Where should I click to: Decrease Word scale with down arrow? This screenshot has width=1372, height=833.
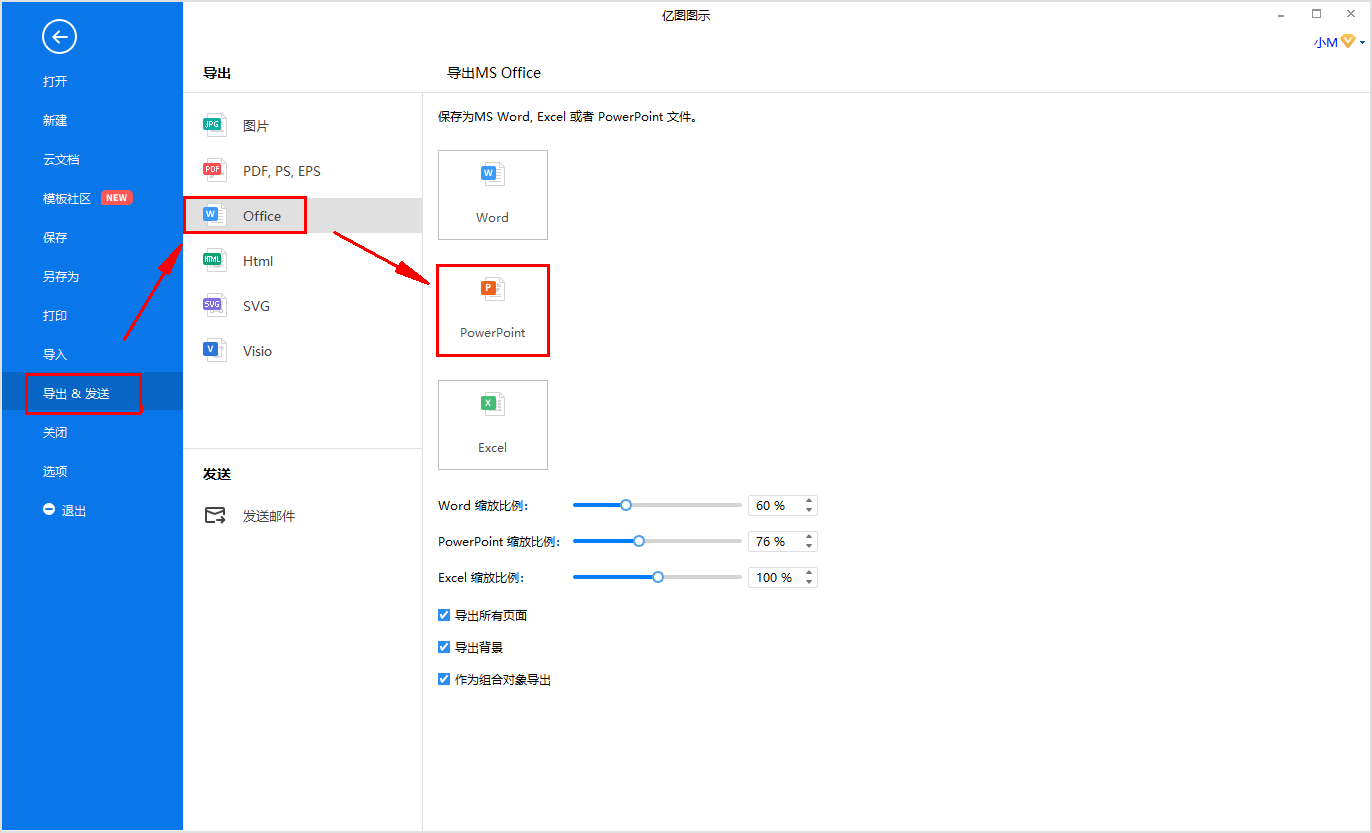pos(809,511)
